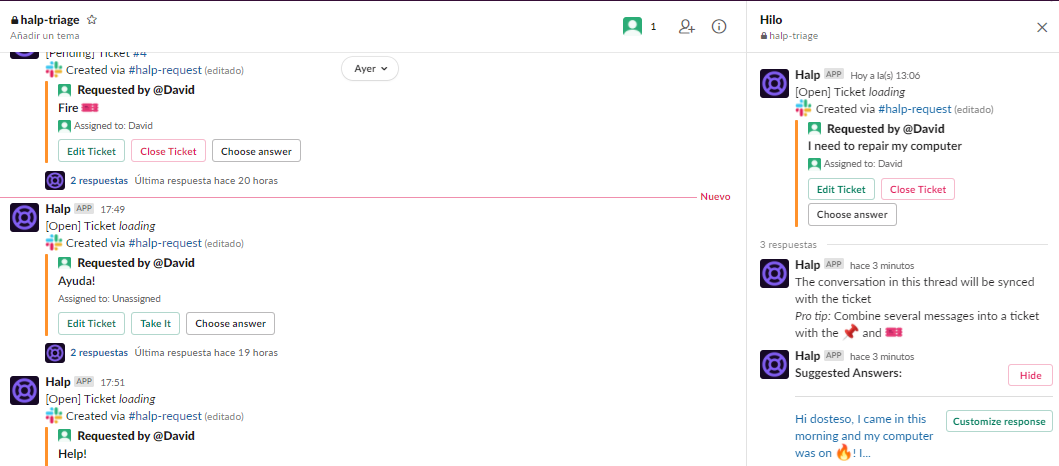The height and width of the screenshot is (466, 1059).
Task: Click Choose answer on the Ayuda! ticket
Action: pyautogui.click(x=230, y=323)
